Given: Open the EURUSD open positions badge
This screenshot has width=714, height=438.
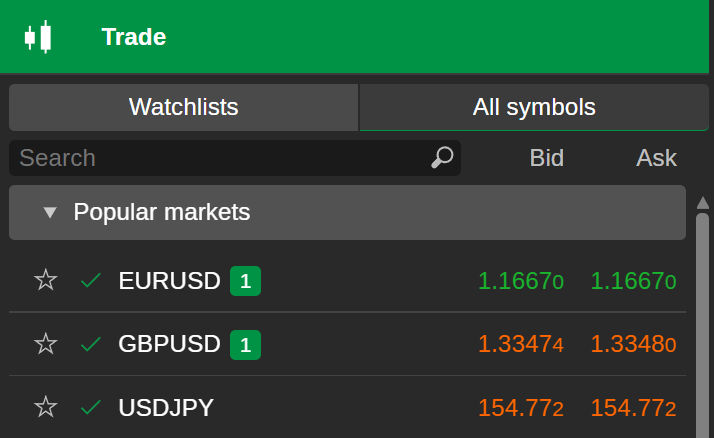Looking at the screenshot, I should tap(245, 281).
